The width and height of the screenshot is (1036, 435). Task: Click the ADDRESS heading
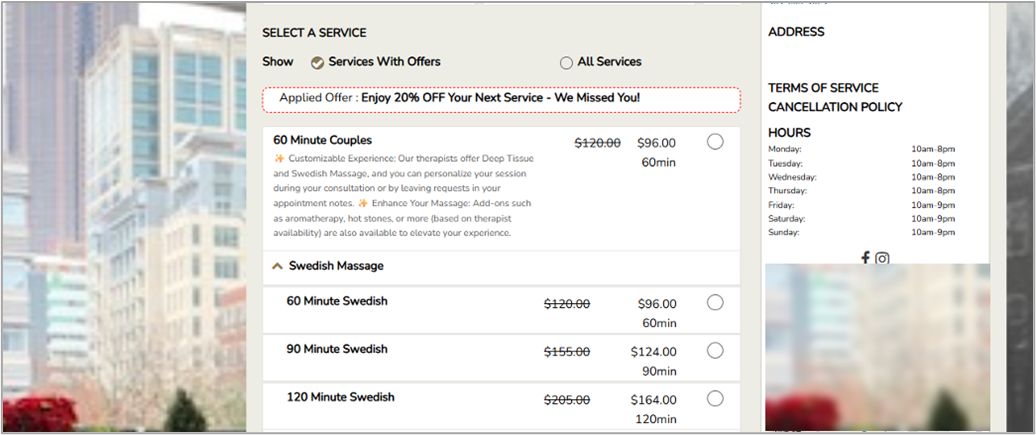[796, 32]
